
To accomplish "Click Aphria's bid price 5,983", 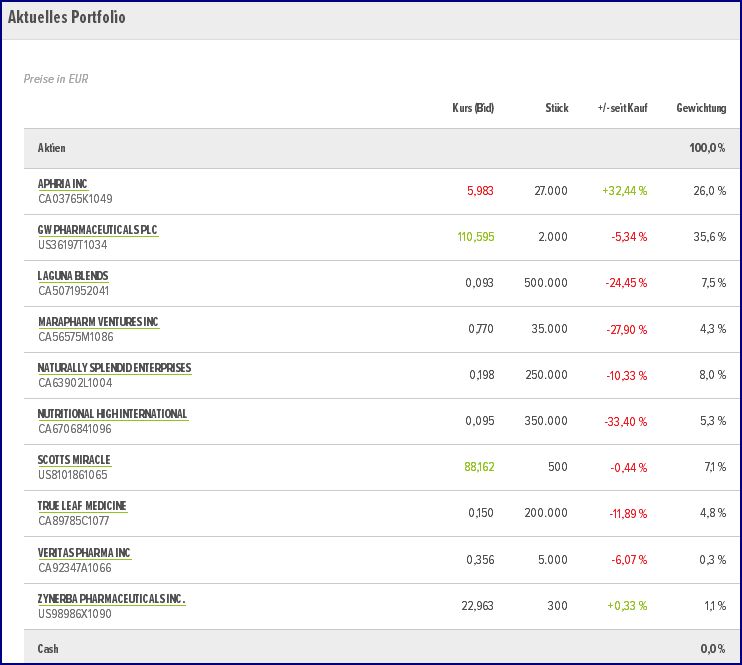I will coord(480,191).
